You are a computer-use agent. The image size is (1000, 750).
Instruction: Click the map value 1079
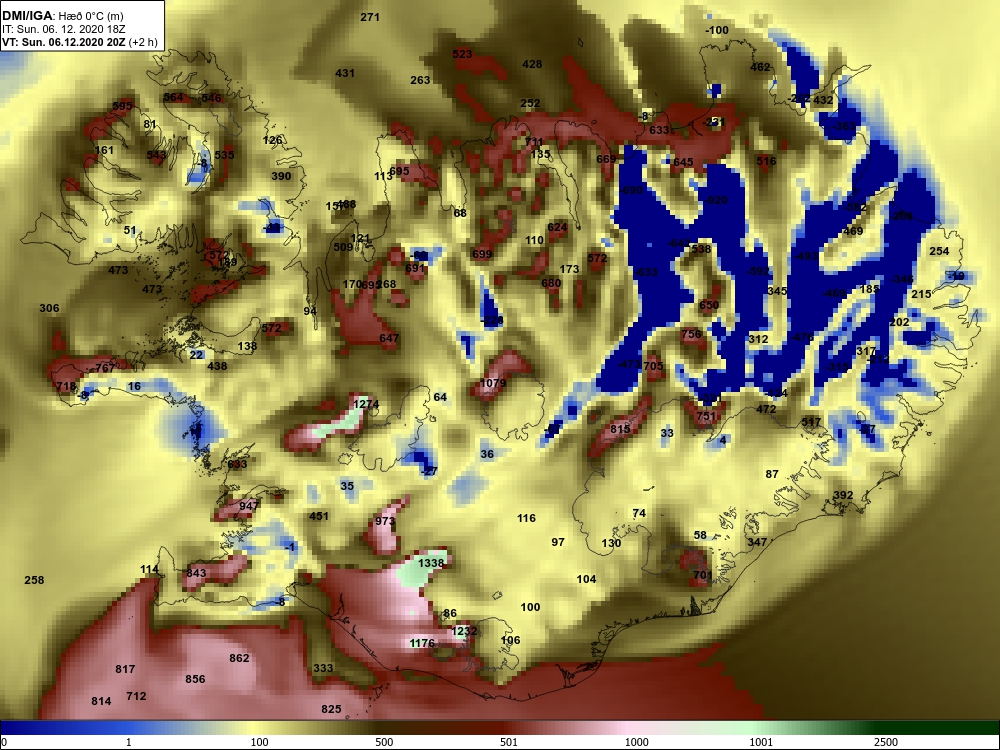(x=493, y=383)
